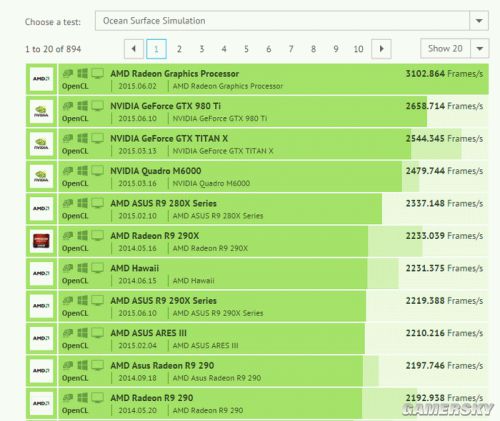Image resolution: width=500 pixels, height=421 pixels.
Task: Click the Windows icon in GTX TITAN X row
Action: [83, 138]
